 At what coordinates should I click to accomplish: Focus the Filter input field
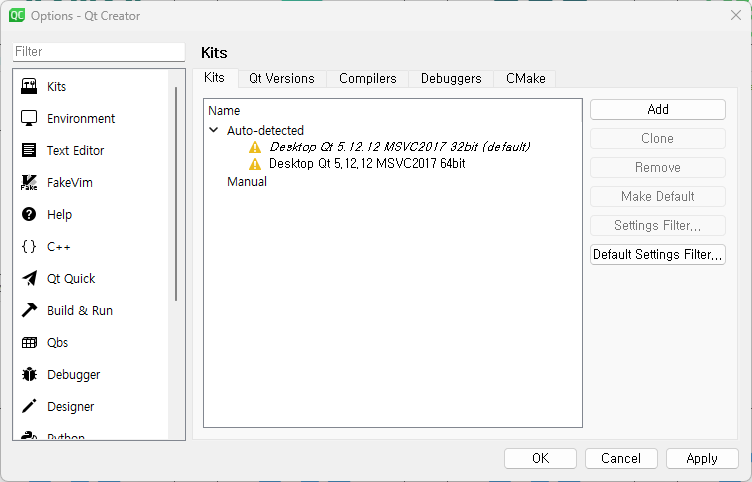[99, 52]
